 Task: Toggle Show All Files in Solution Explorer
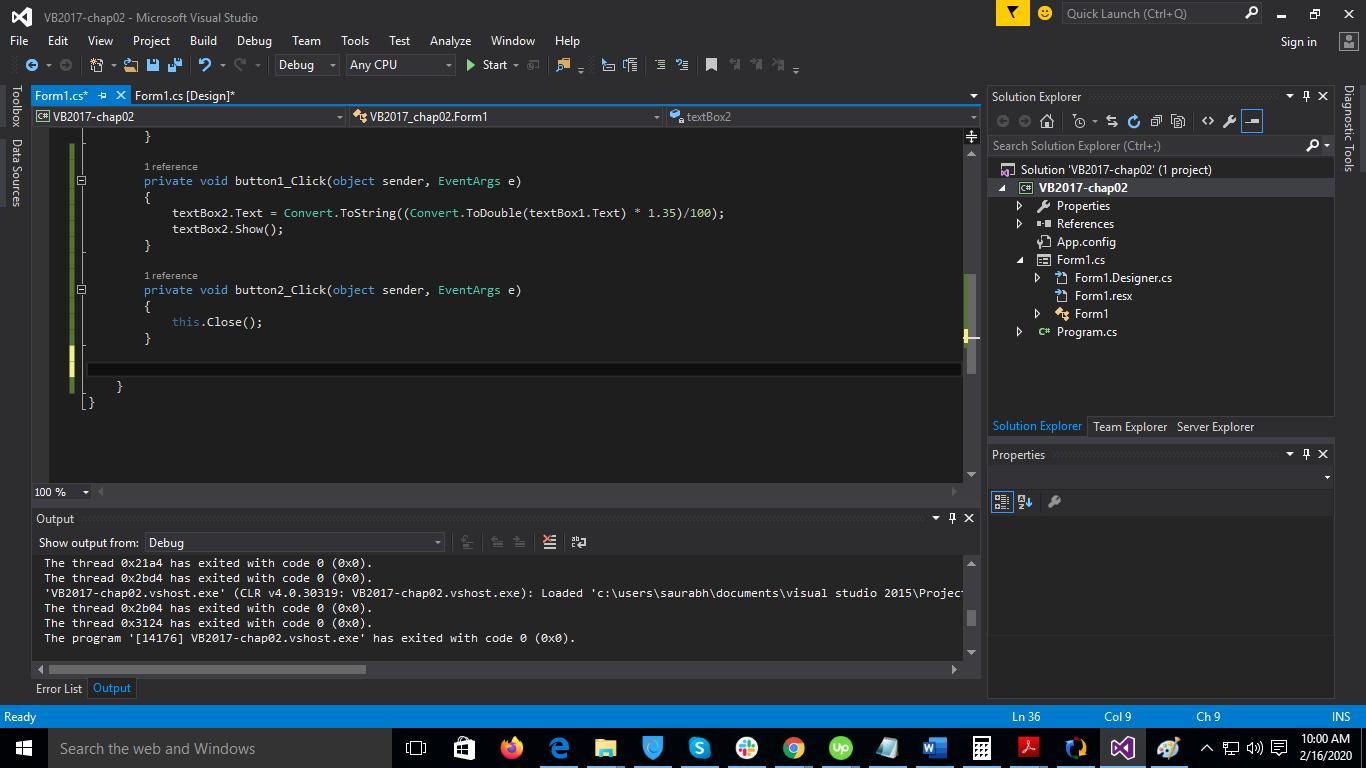pos(1178,121)
